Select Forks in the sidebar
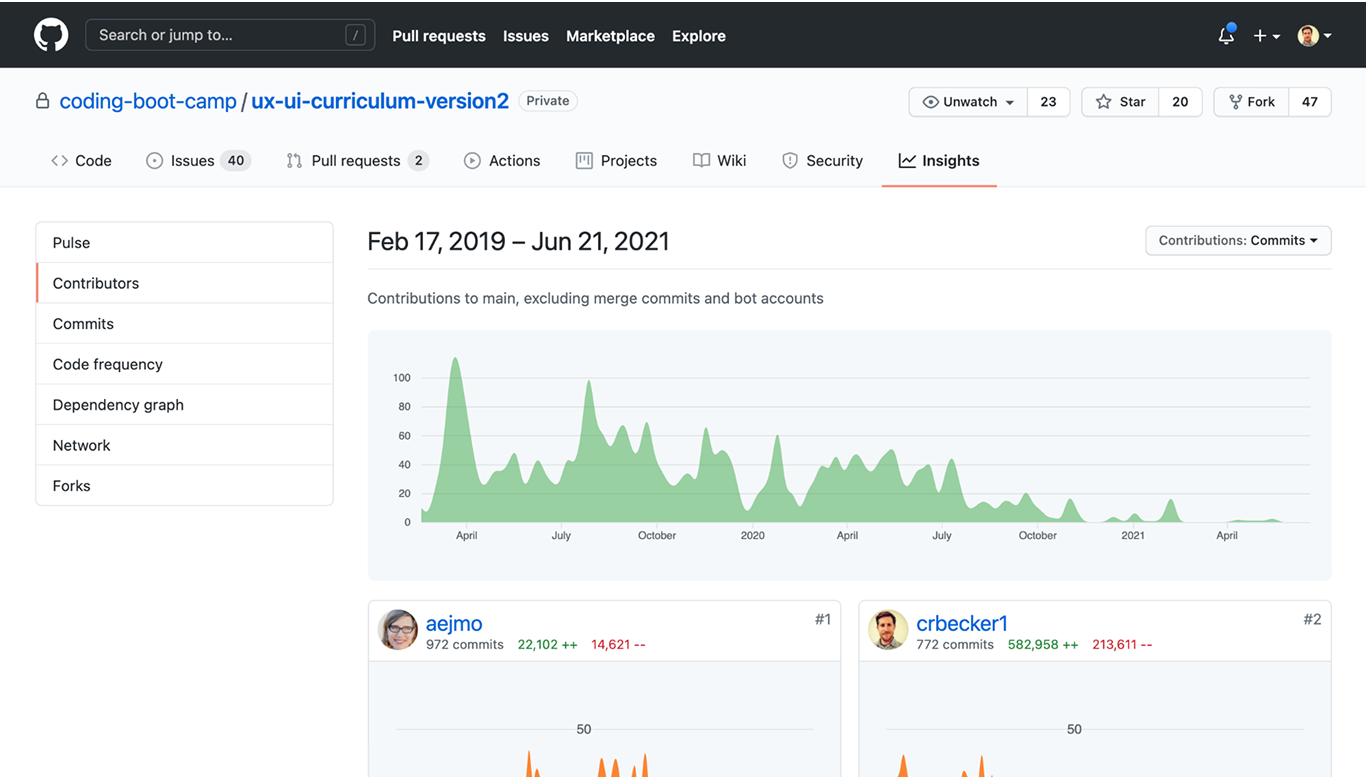This screenshot has width=1366, height=777. (x=185, y=486)
